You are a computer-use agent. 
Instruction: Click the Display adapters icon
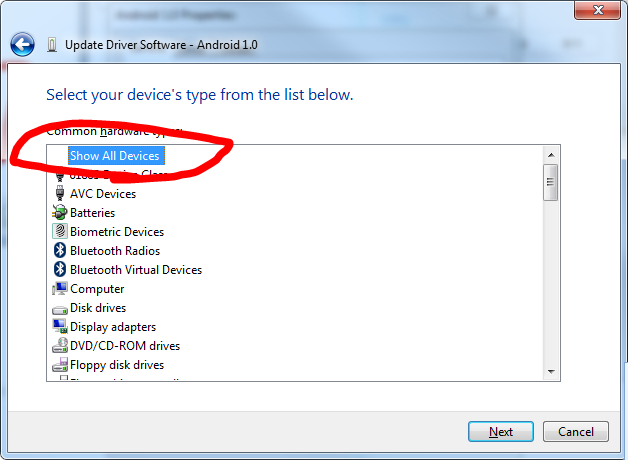coord(60,326)
